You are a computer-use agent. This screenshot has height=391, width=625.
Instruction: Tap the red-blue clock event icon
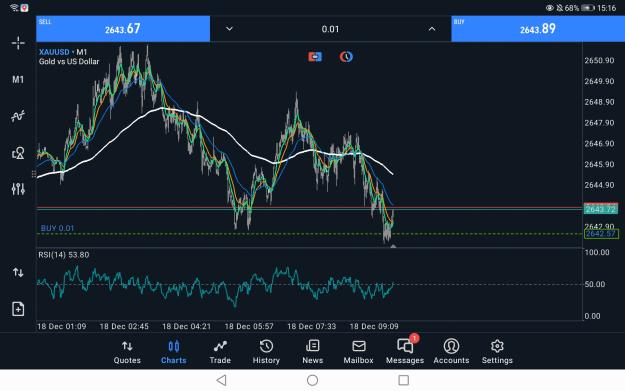point(346,57)
